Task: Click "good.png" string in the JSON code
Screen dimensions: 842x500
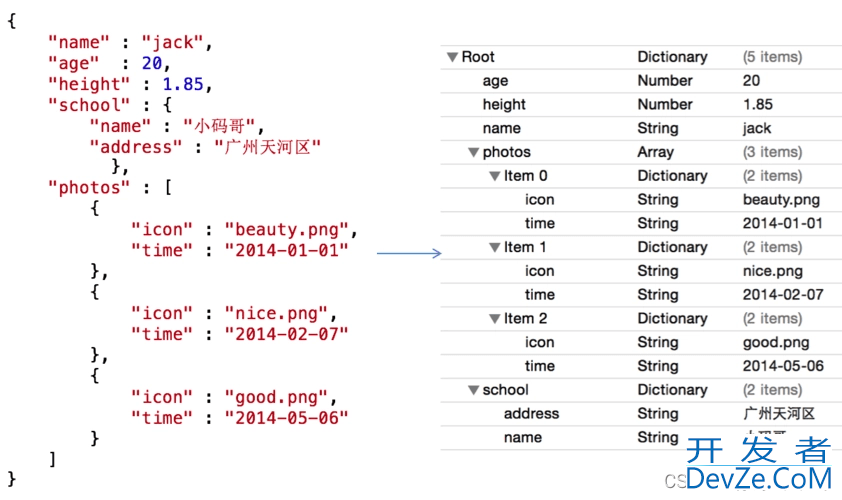Action: pyautogui.click(x=277, y=397)
